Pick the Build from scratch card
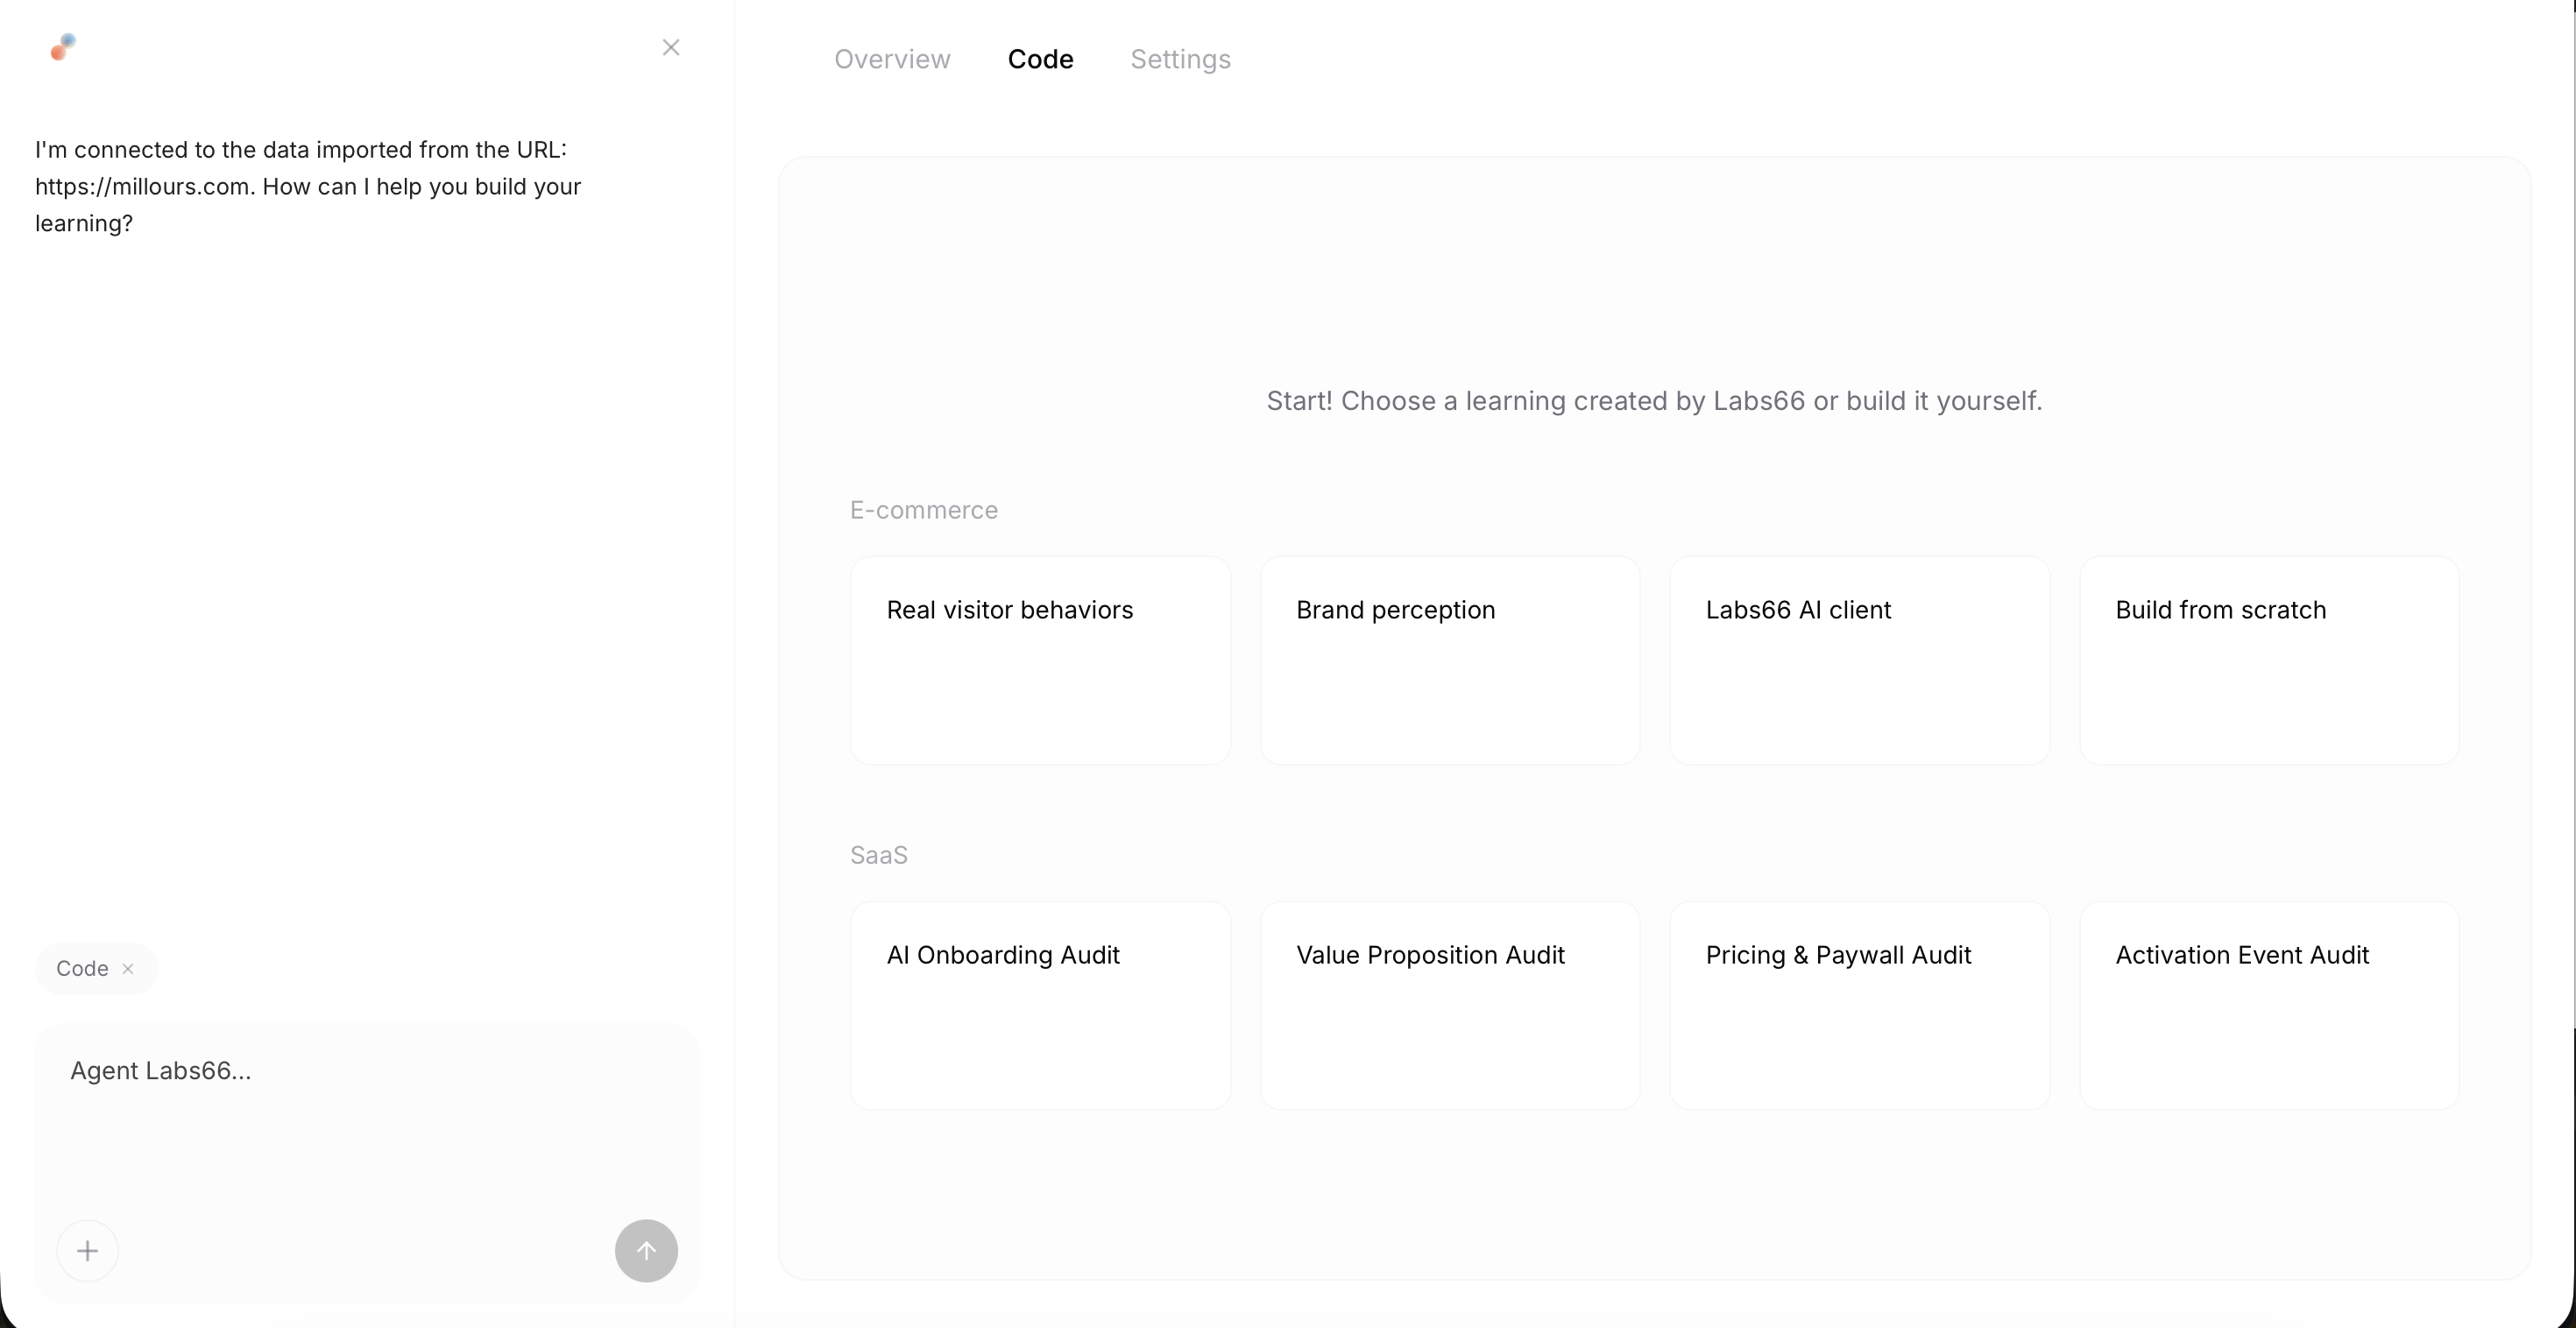Image resolution: width=2576 pixels, height=1328 pixels. [x=2269, y=660]
